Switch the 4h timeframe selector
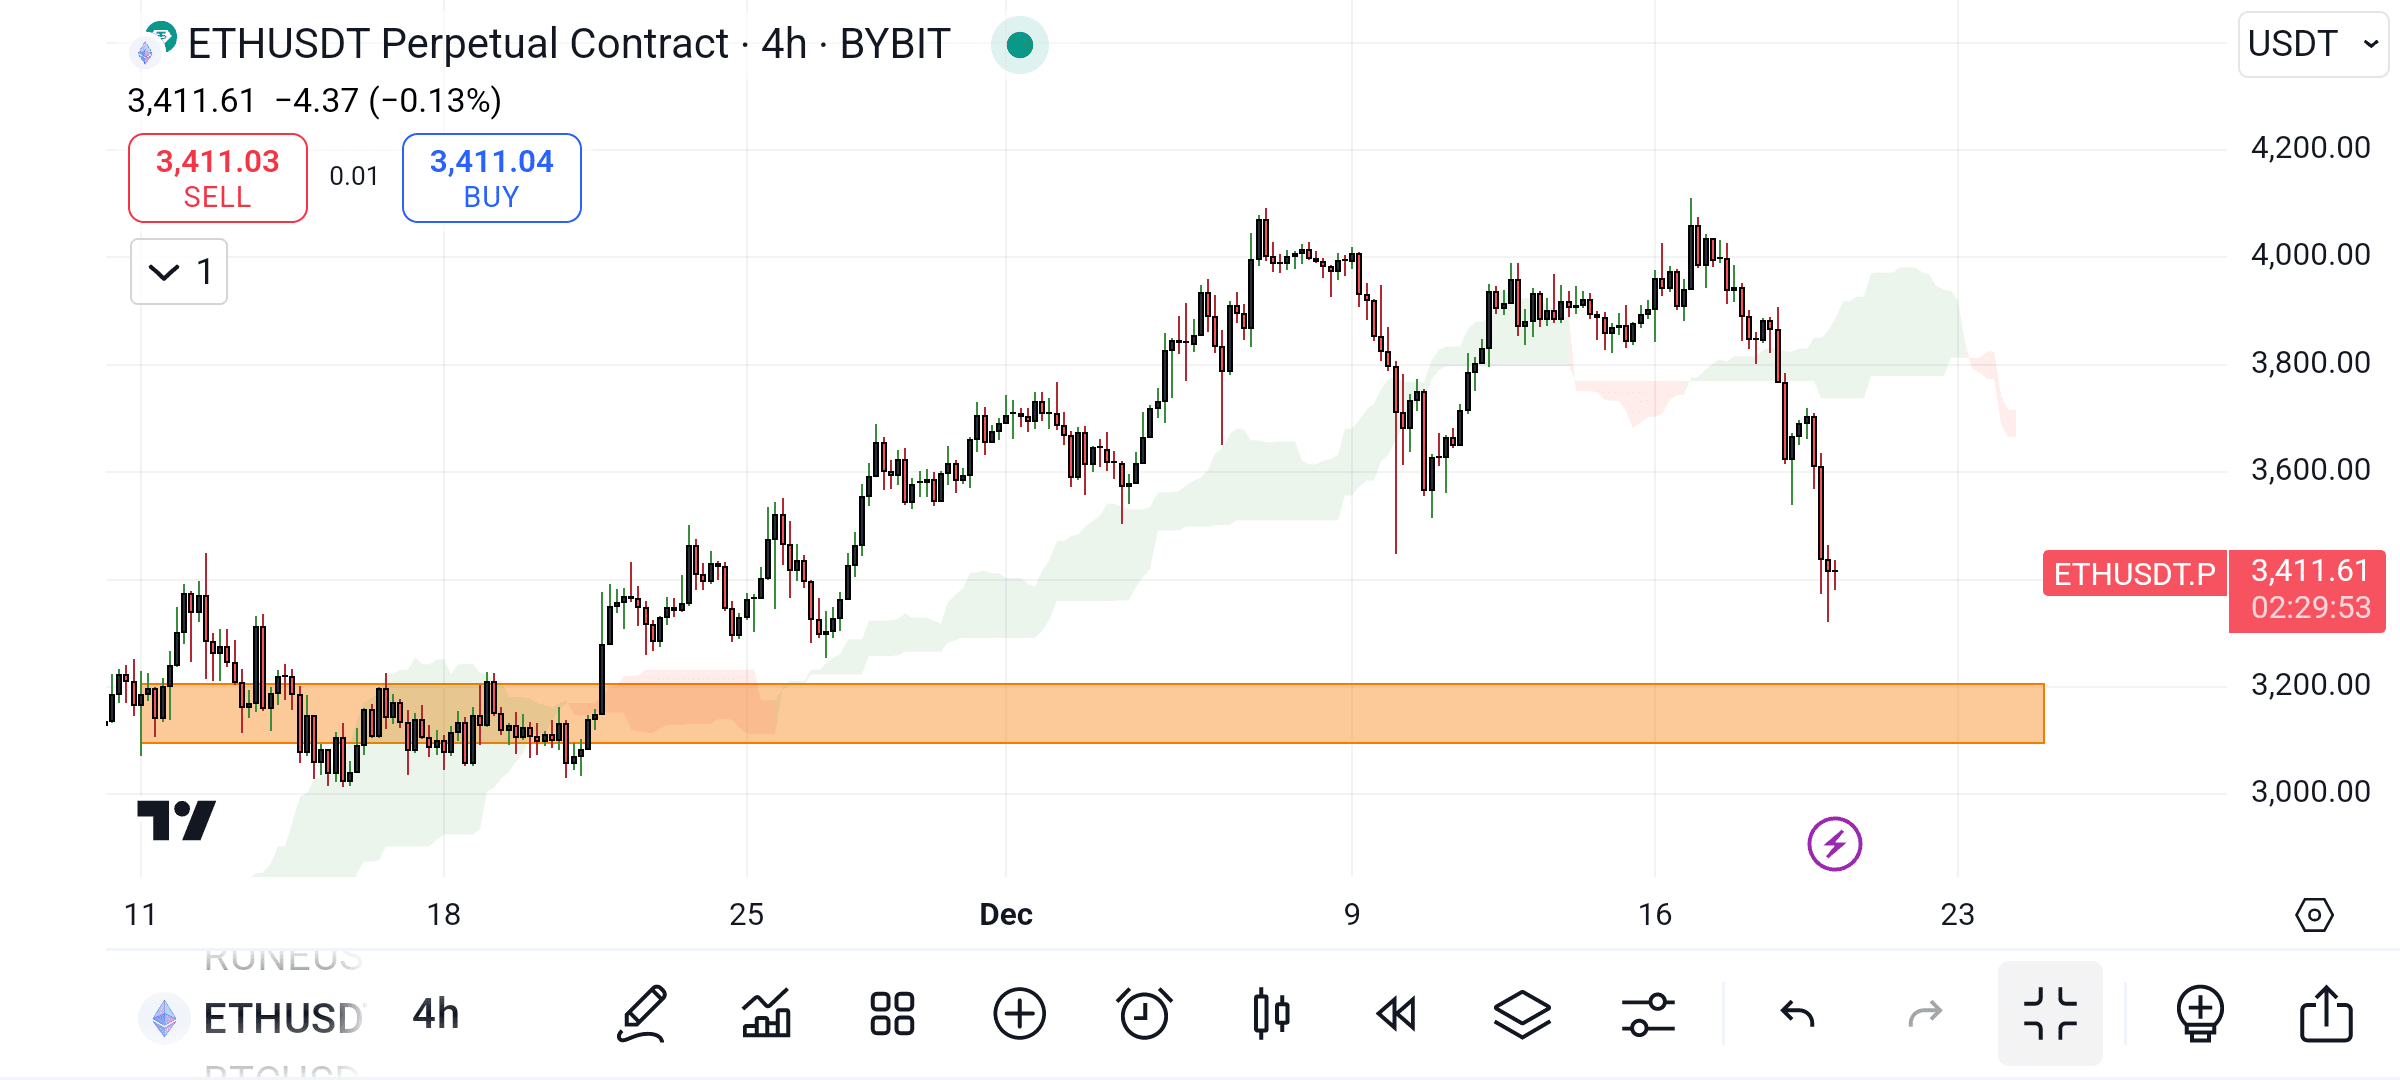2400x1080 pixels. 435,1013
